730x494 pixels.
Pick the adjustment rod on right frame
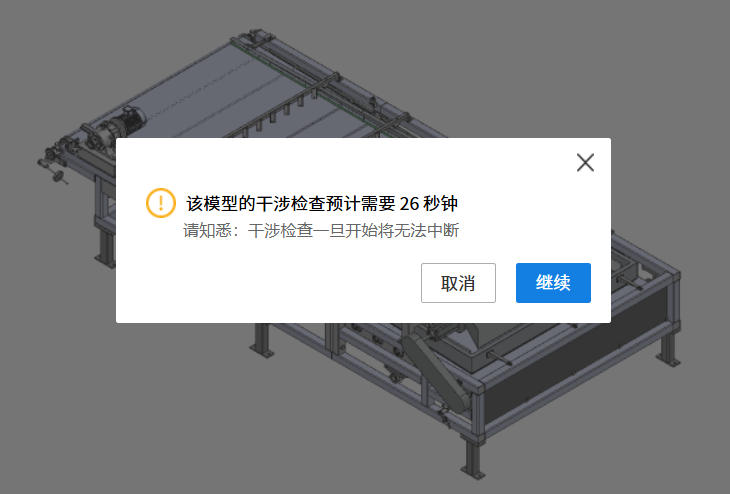[x=631, y=282]
